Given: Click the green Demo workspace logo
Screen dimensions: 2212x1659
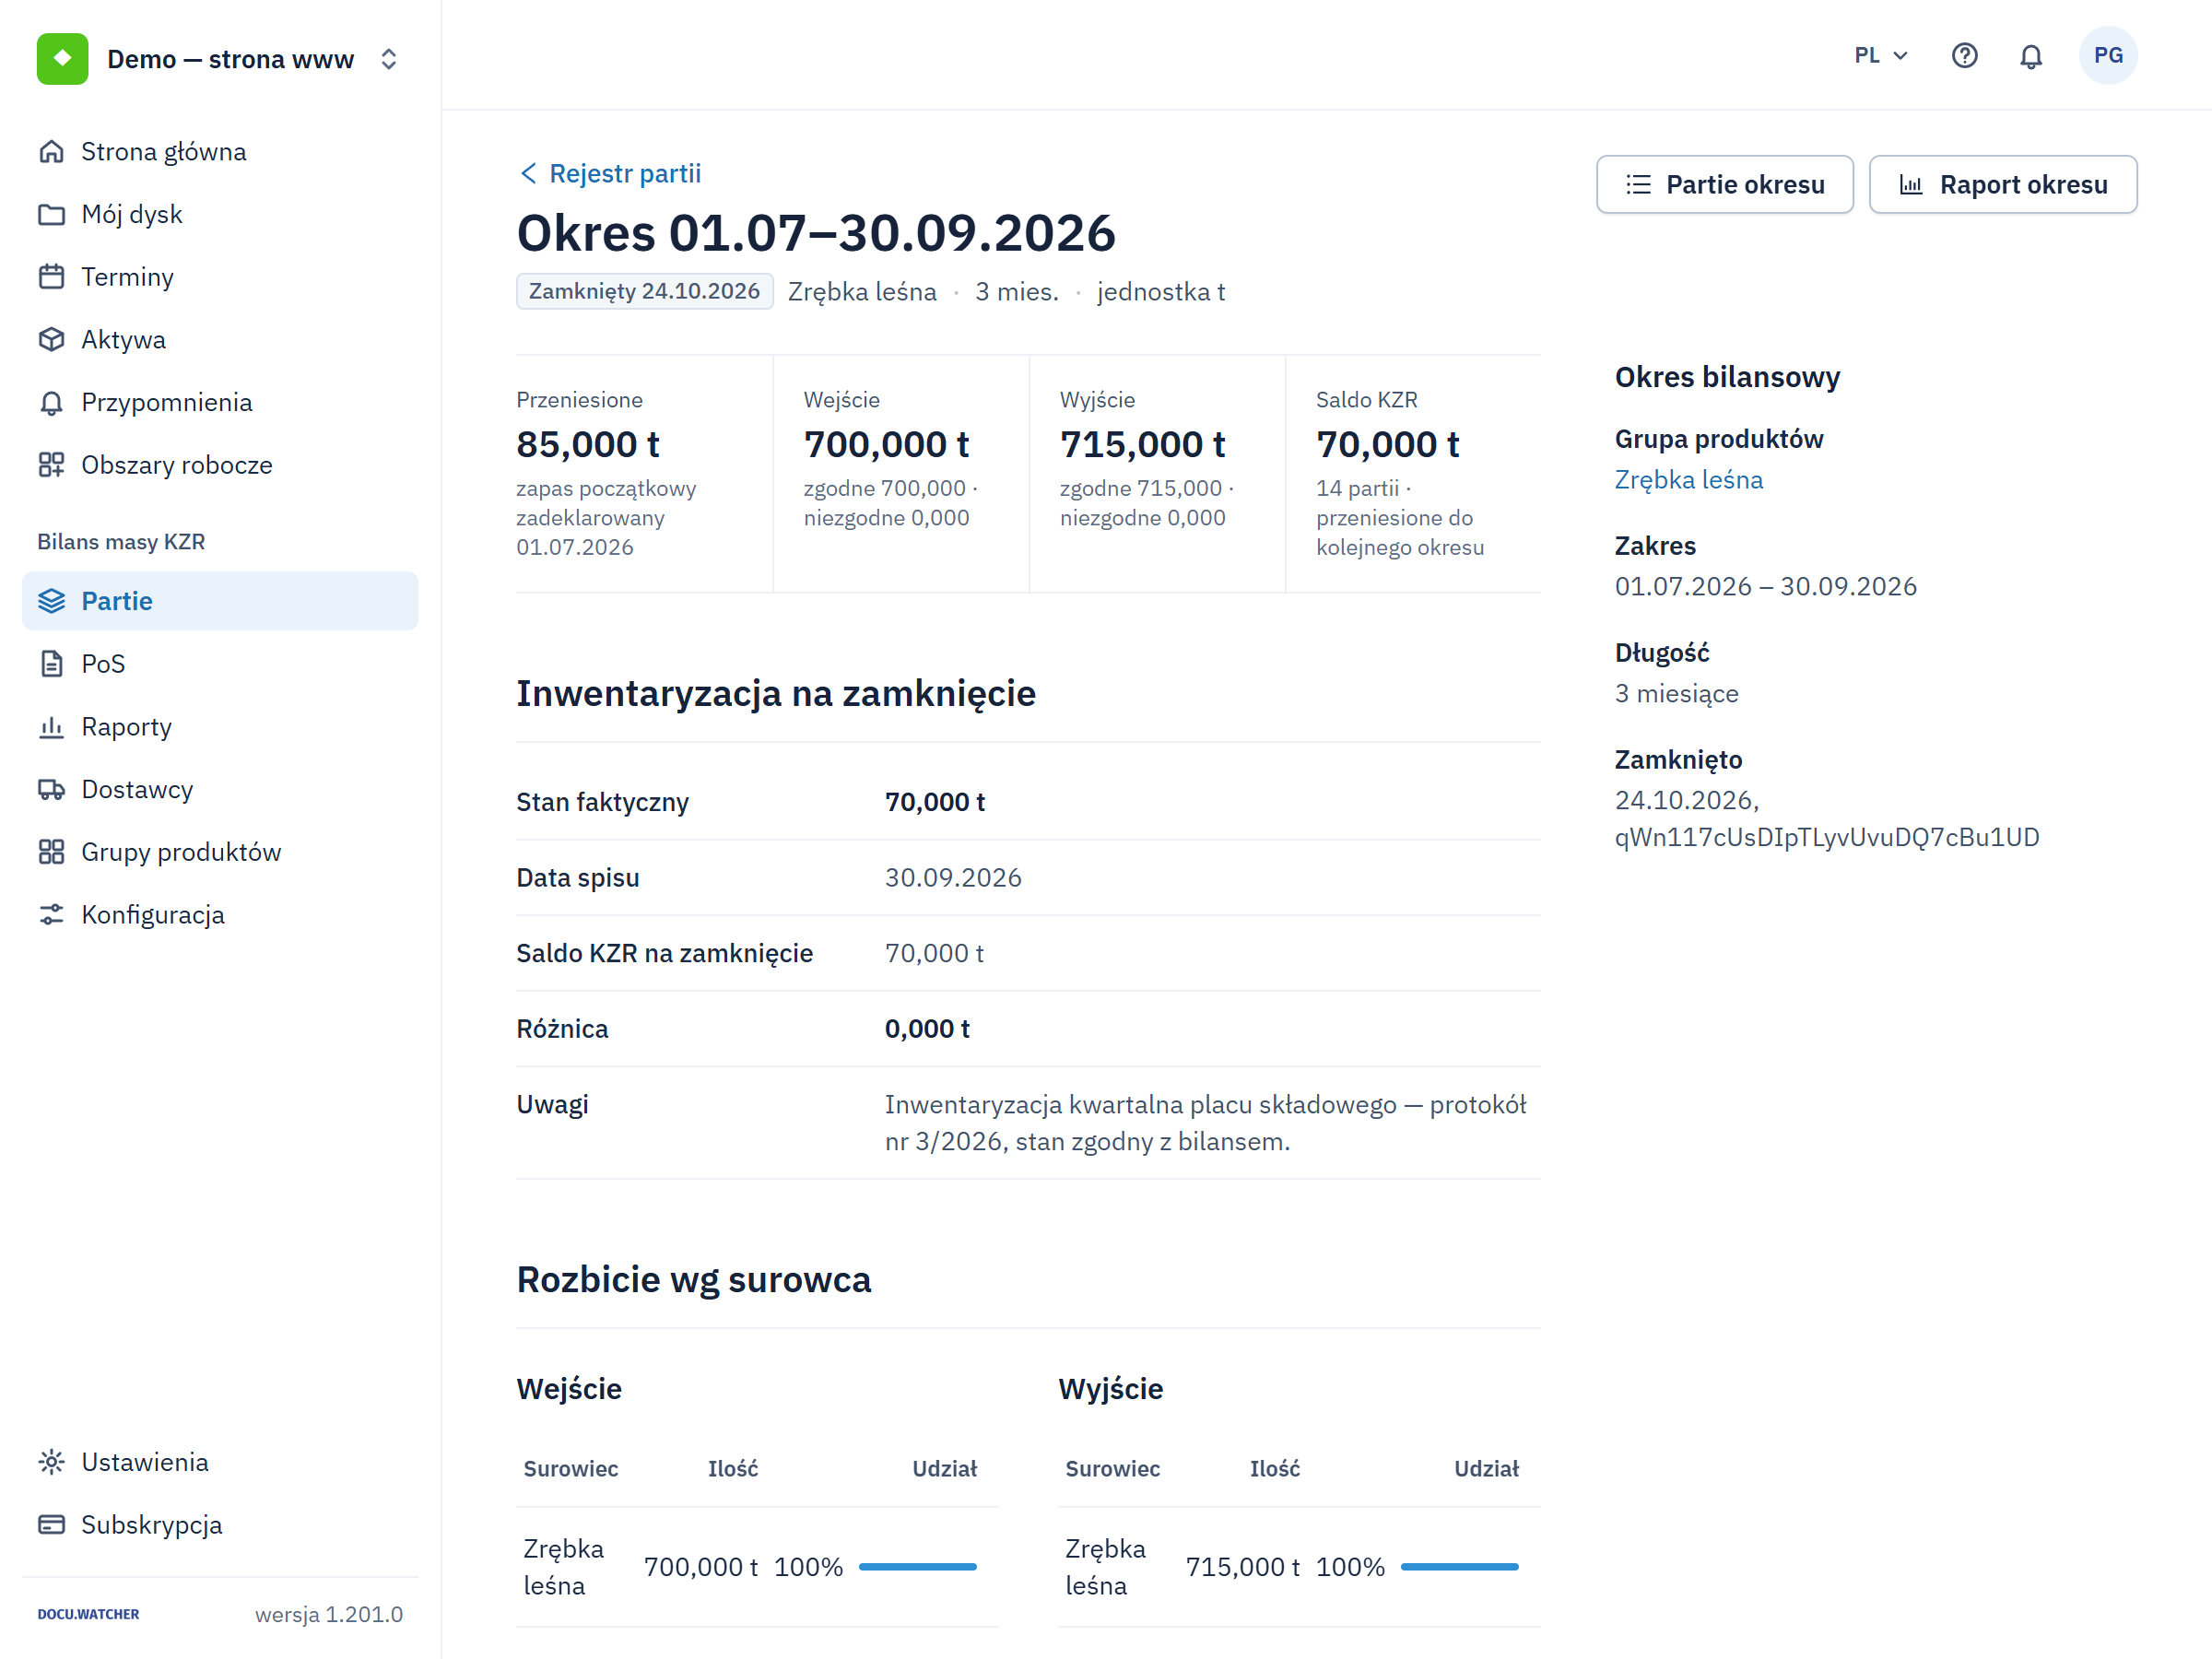Looking at the screenshot, I should click(62, 59).
